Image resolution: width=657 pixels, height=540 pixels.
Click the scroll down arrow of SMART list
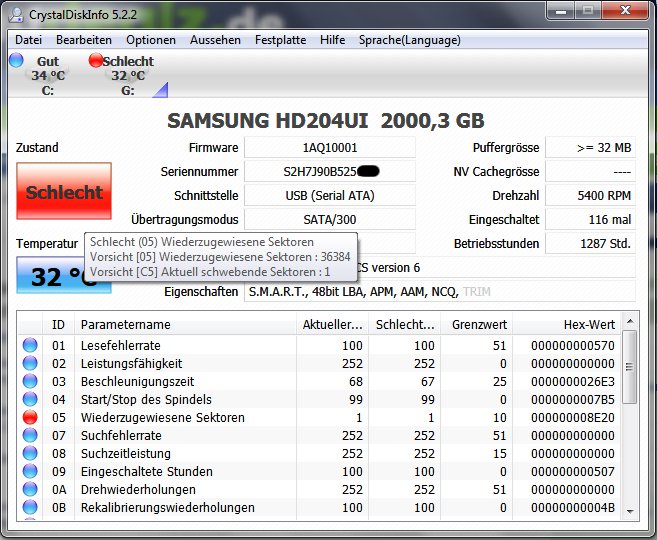point(630,512)
